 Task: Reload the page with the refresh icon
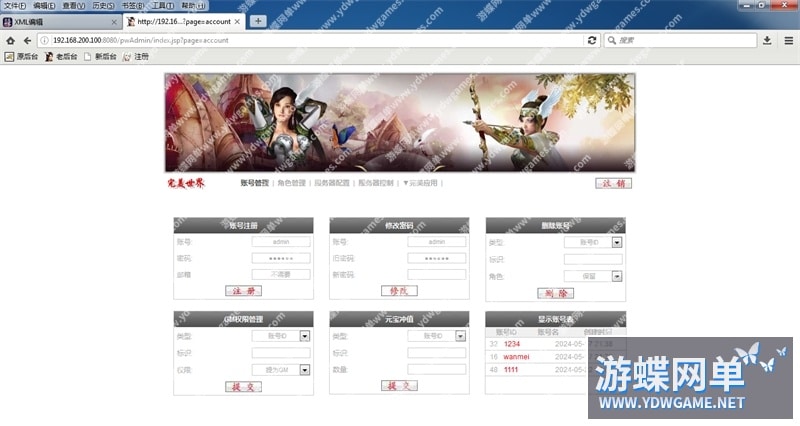coord(593,40)
